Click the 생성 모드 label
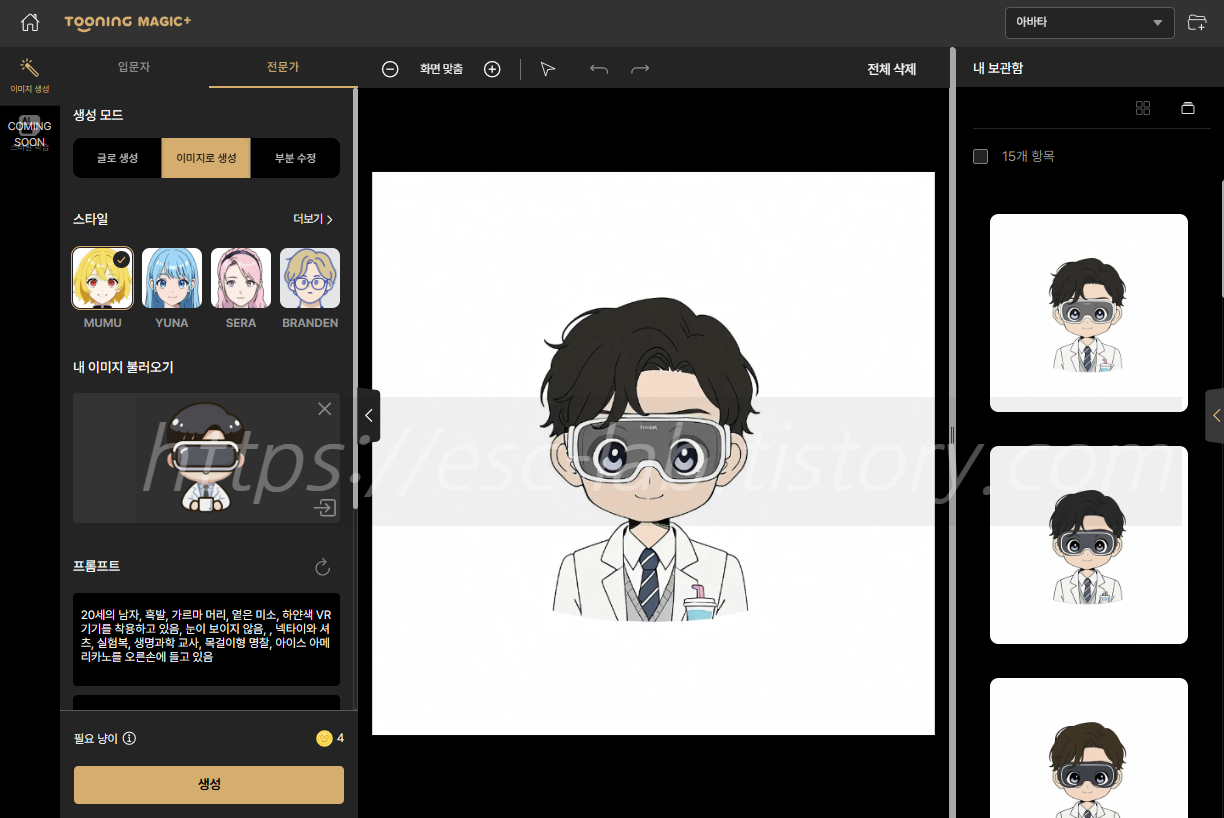 98,115
